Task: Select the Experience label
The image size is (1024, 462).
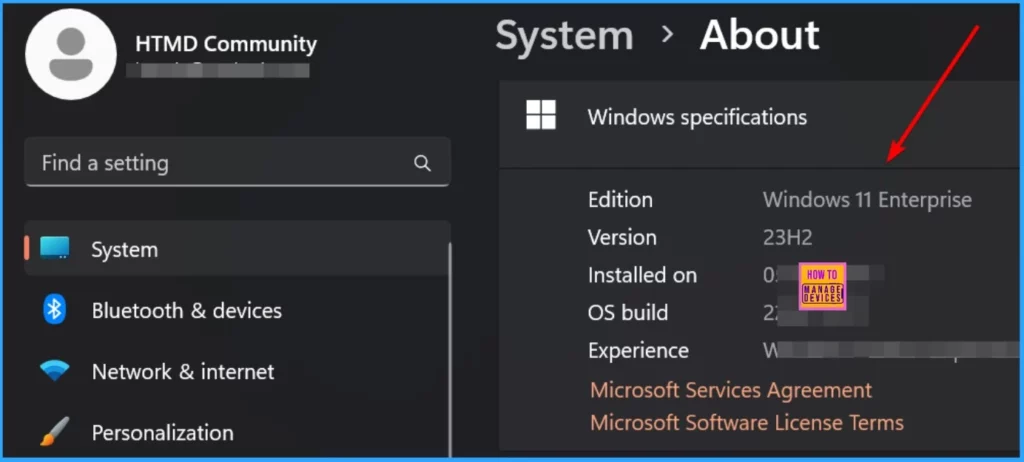Action: coord(639,351)
